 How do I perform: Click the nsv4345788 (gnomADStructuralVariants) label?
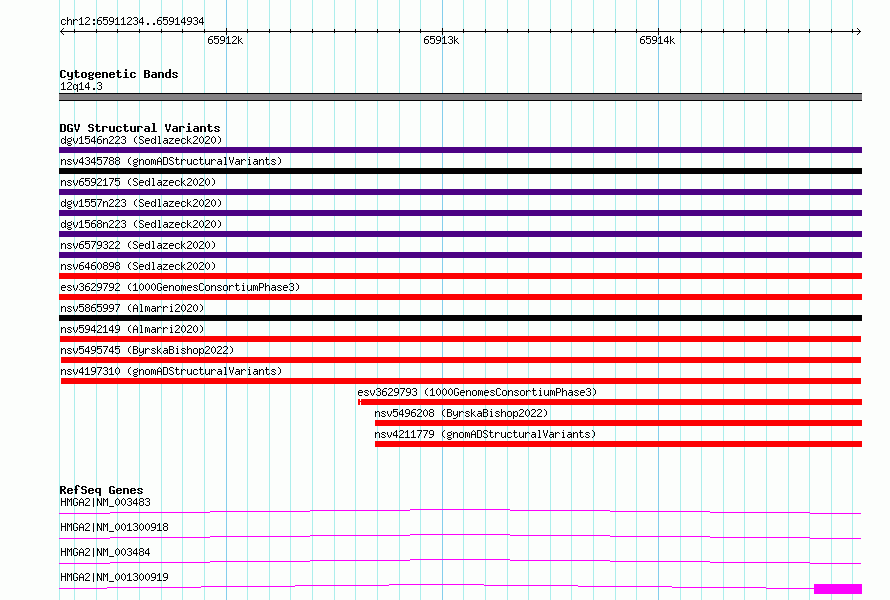click(171, 161)
